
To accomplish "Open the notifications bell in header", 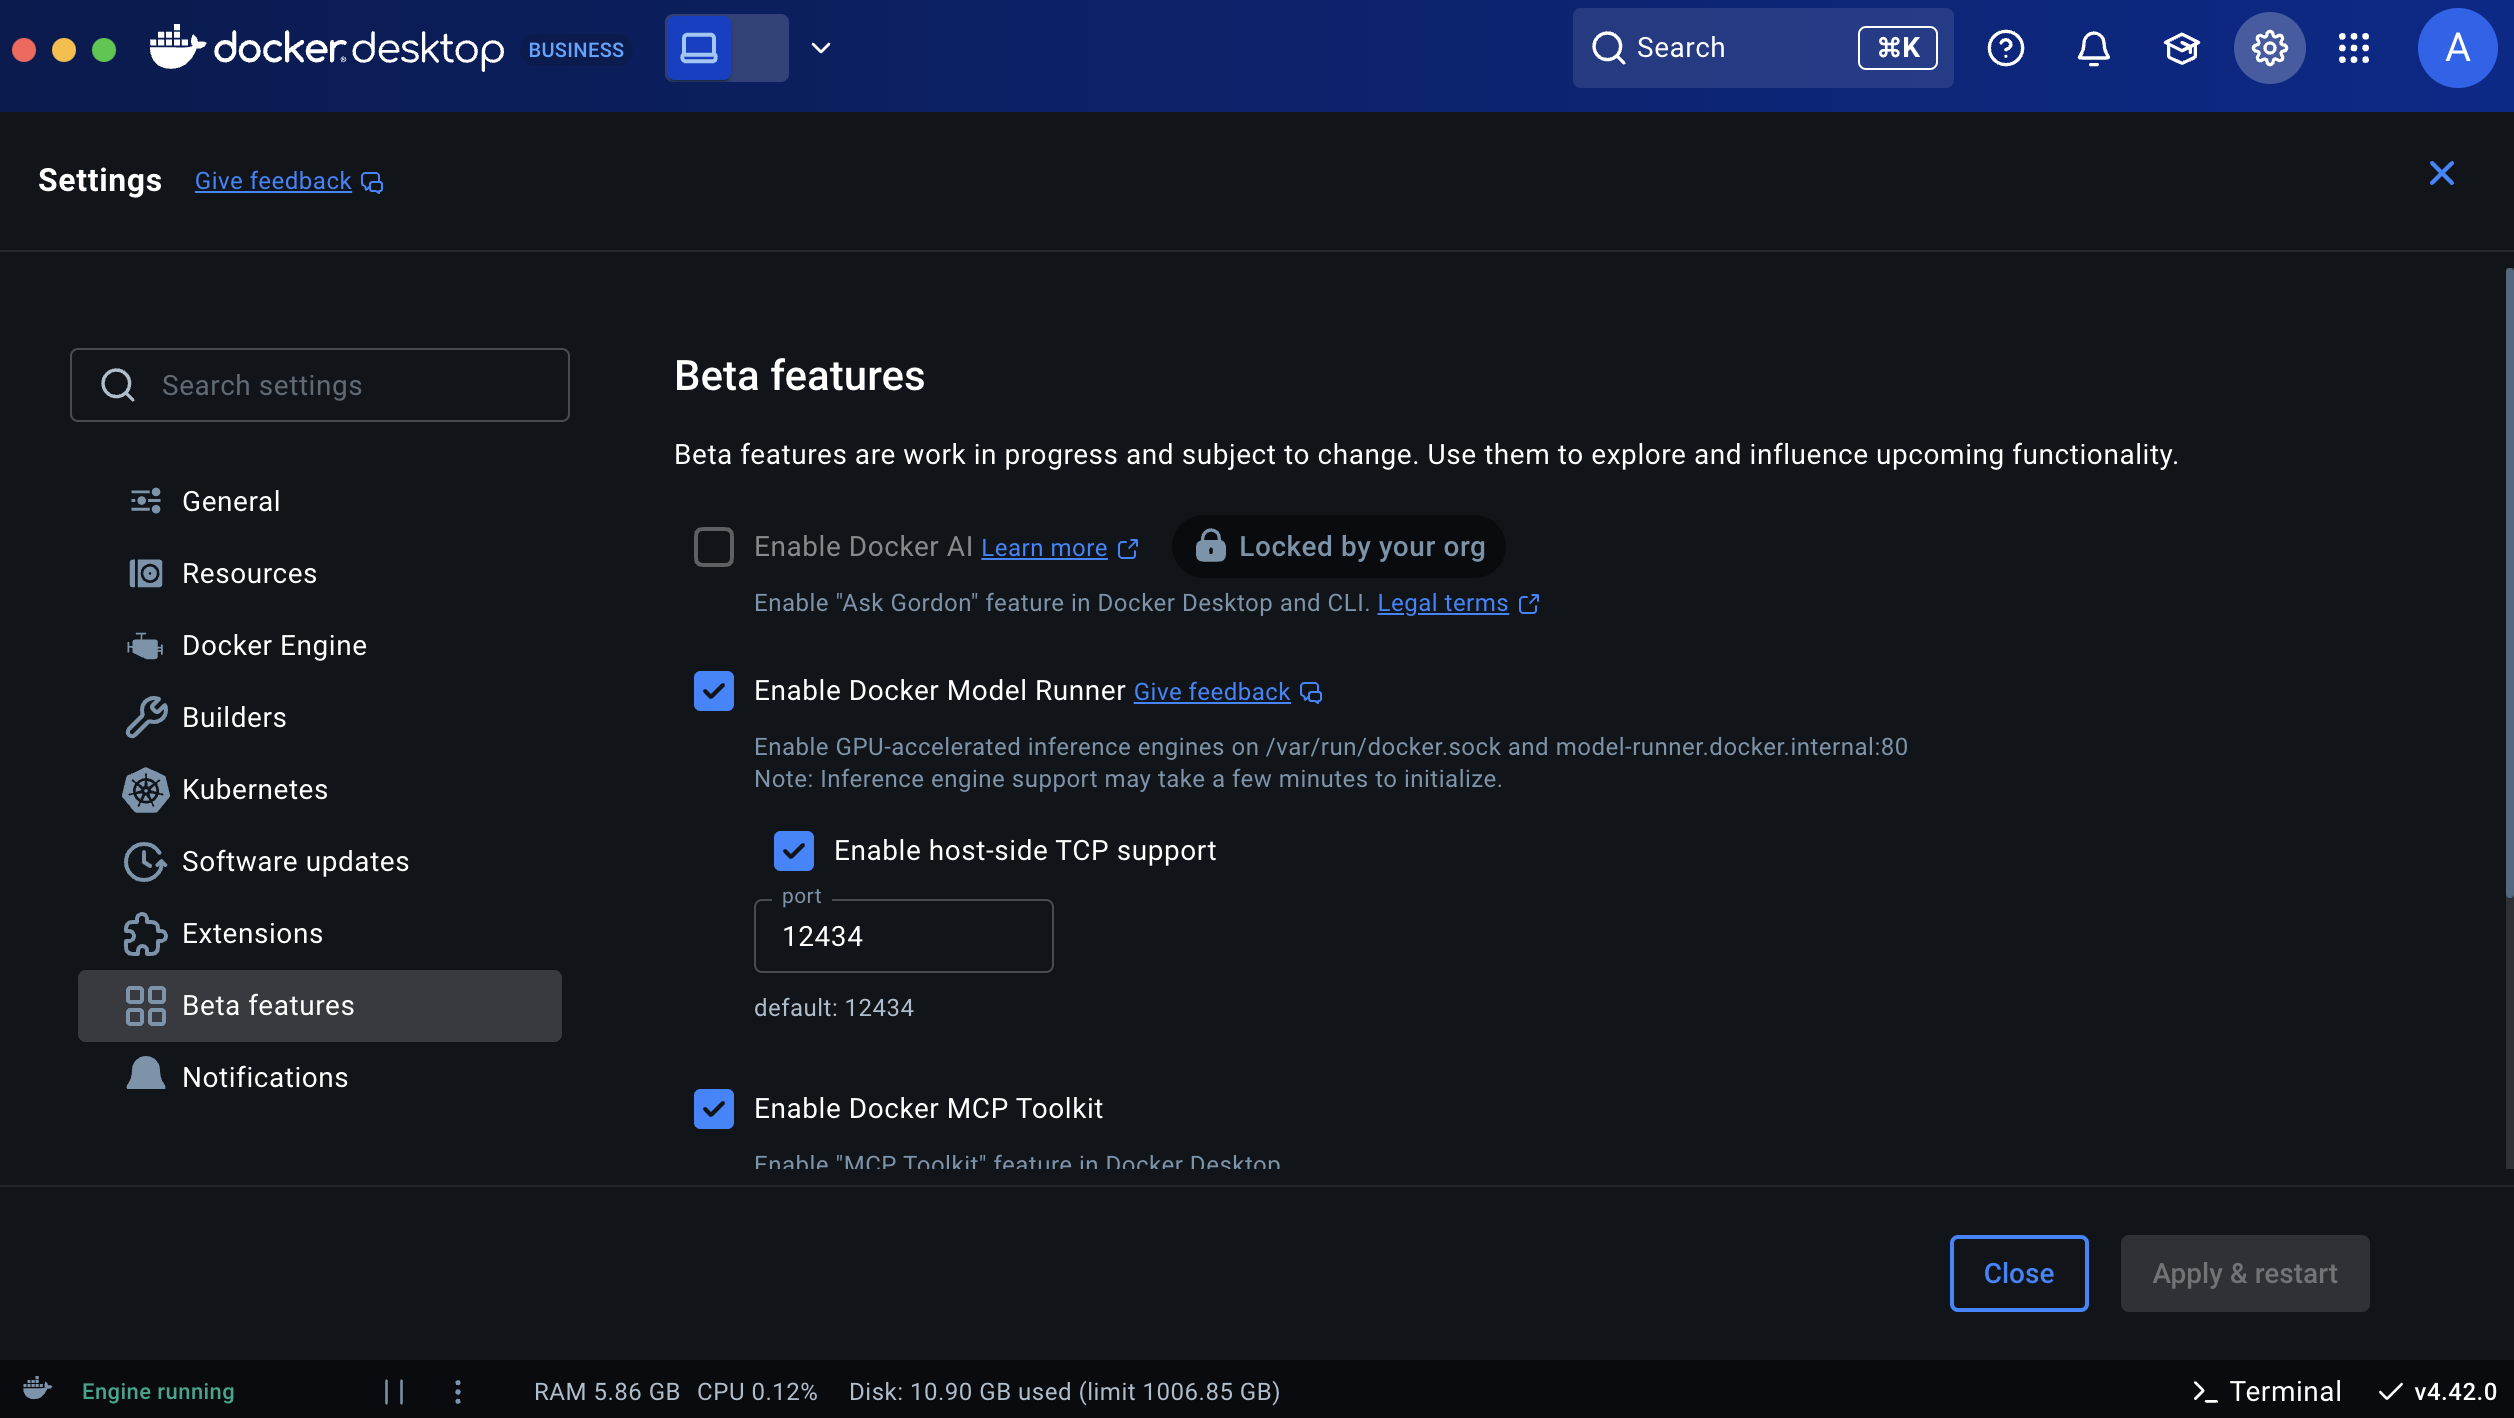I will [2093, 48].
